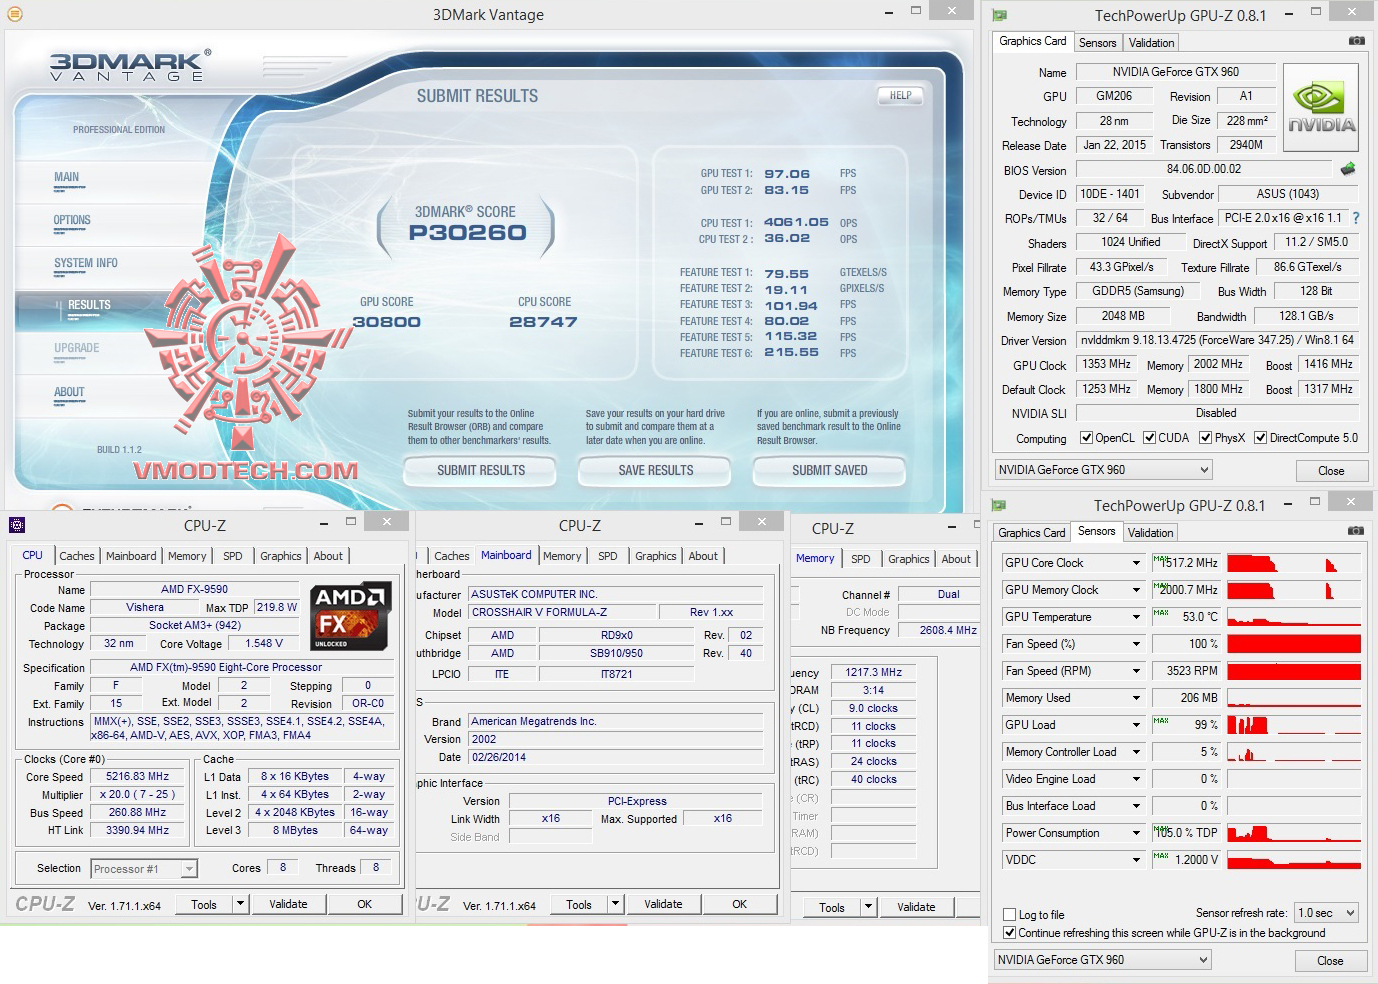The height and width of the screenshot is (984, 1378).
Task: Click the GPU-Z Sensors window title icon
Action: (998, 505)
